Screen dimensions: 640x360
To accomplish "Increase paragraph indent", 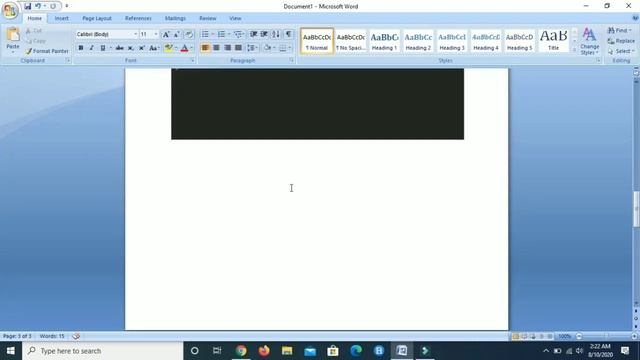I will 264,34.
